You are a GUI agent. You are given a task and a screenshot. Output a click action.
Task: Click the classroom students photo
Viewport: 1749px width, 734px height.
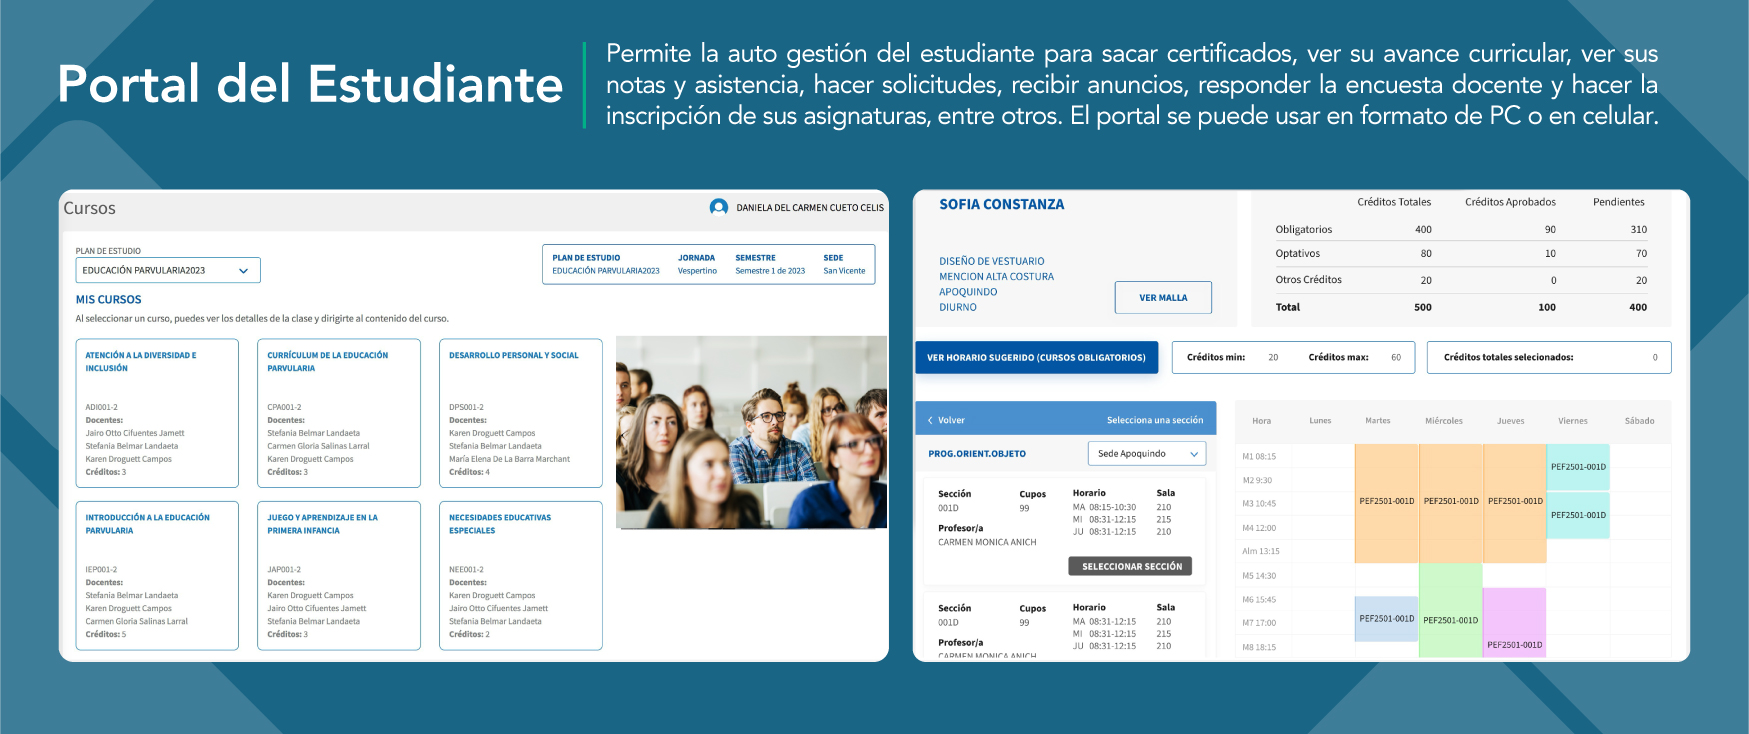coord(751,432)
